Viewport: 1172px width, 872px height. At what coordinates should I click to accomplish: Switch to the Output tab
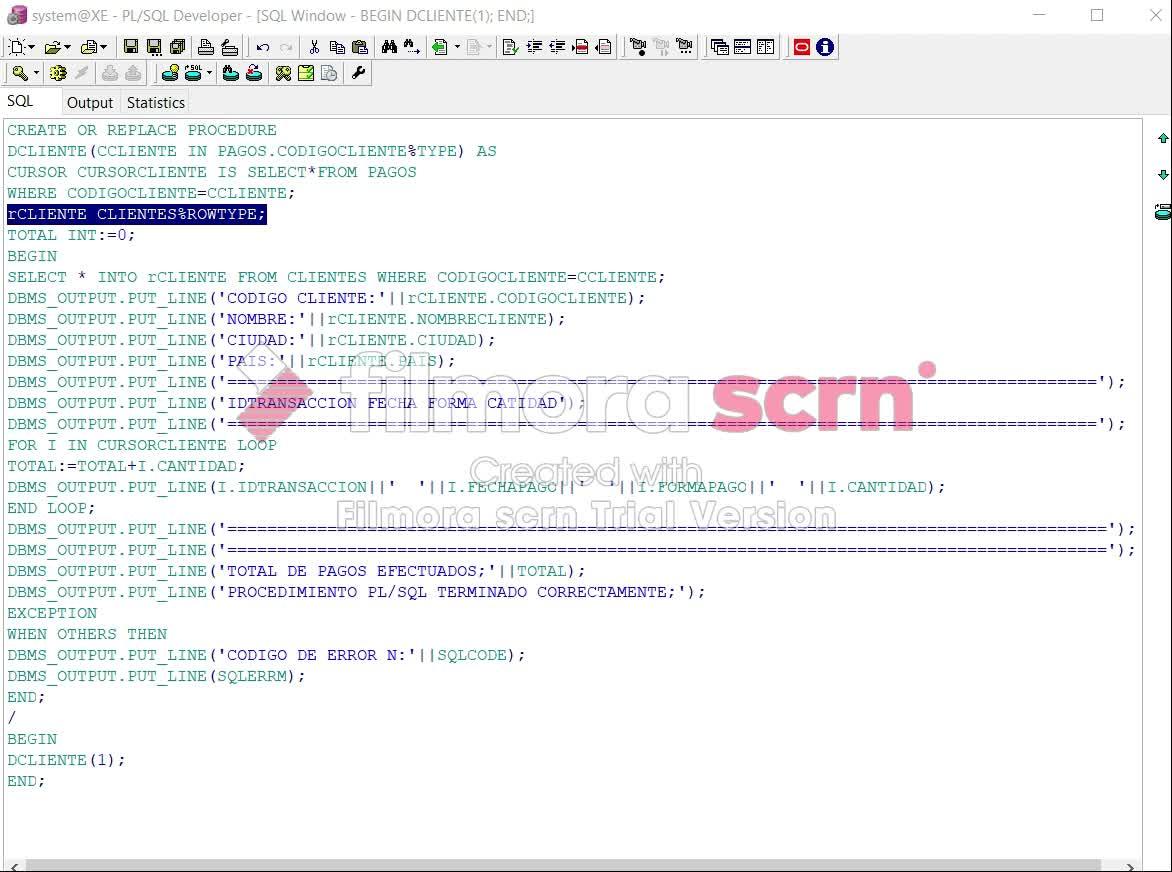[x=90, y=102]
